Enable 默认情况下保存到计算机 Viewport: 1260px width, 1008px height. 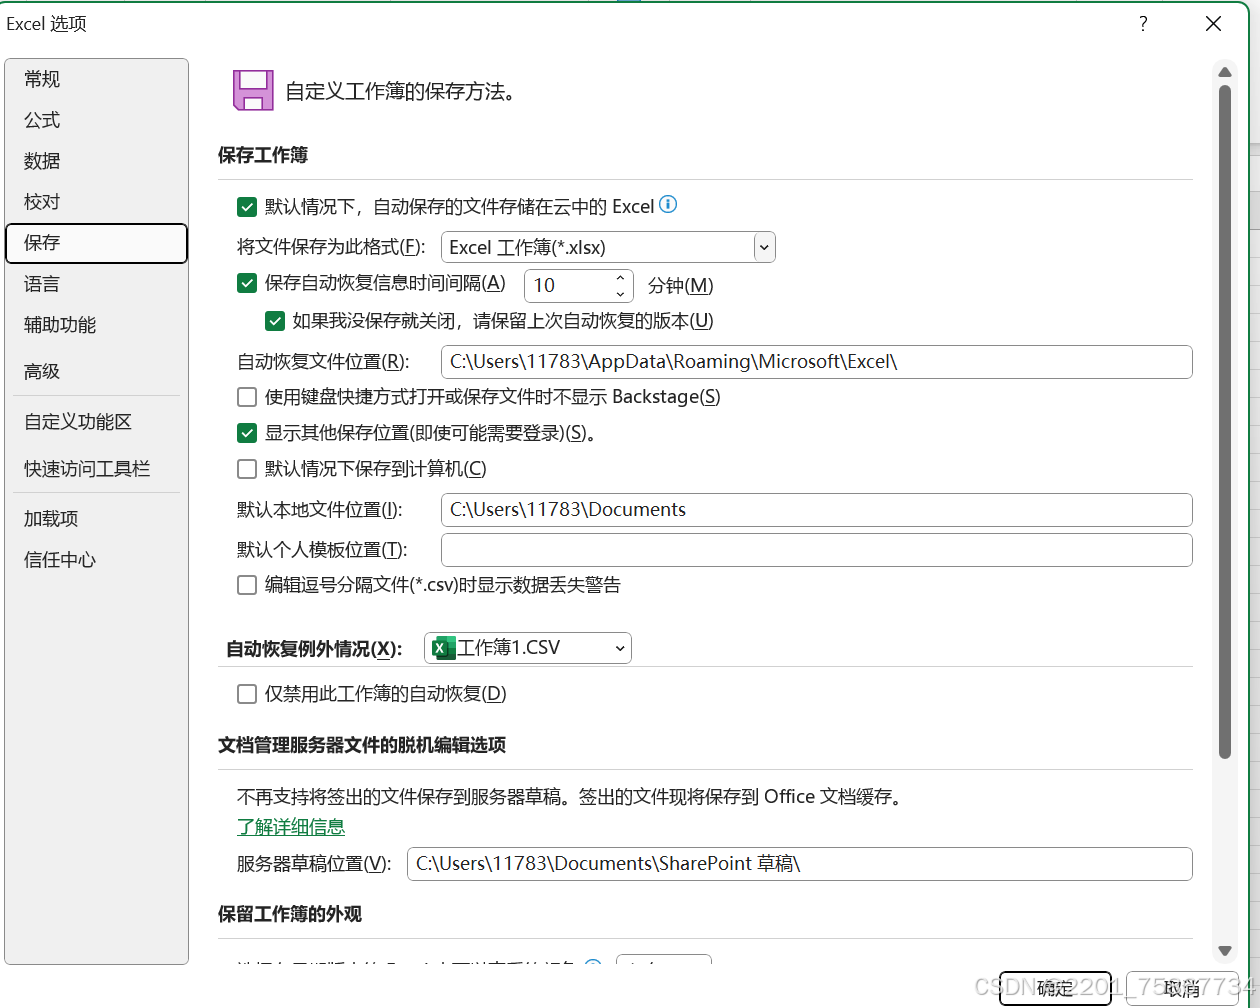[247, 469]
